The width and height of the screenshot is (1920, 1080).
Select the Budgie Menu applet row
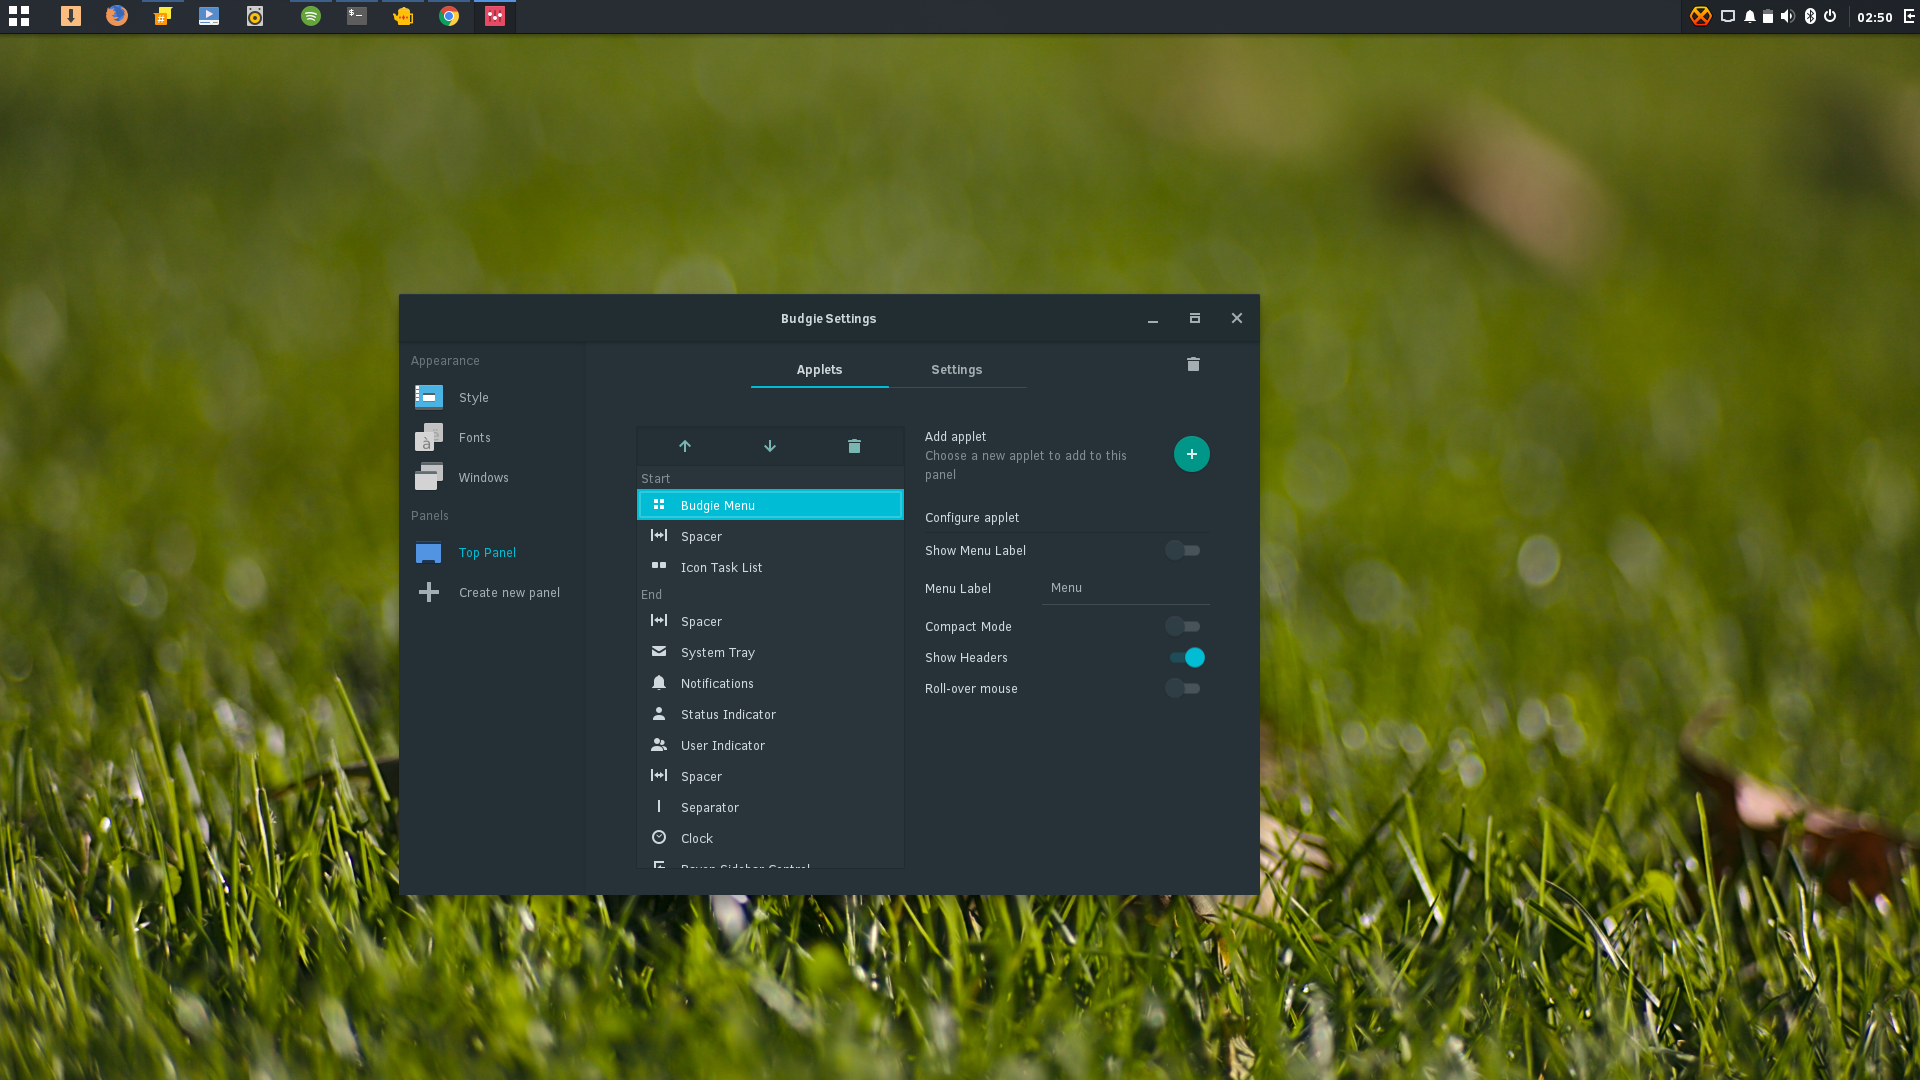(x=770, y=505)
